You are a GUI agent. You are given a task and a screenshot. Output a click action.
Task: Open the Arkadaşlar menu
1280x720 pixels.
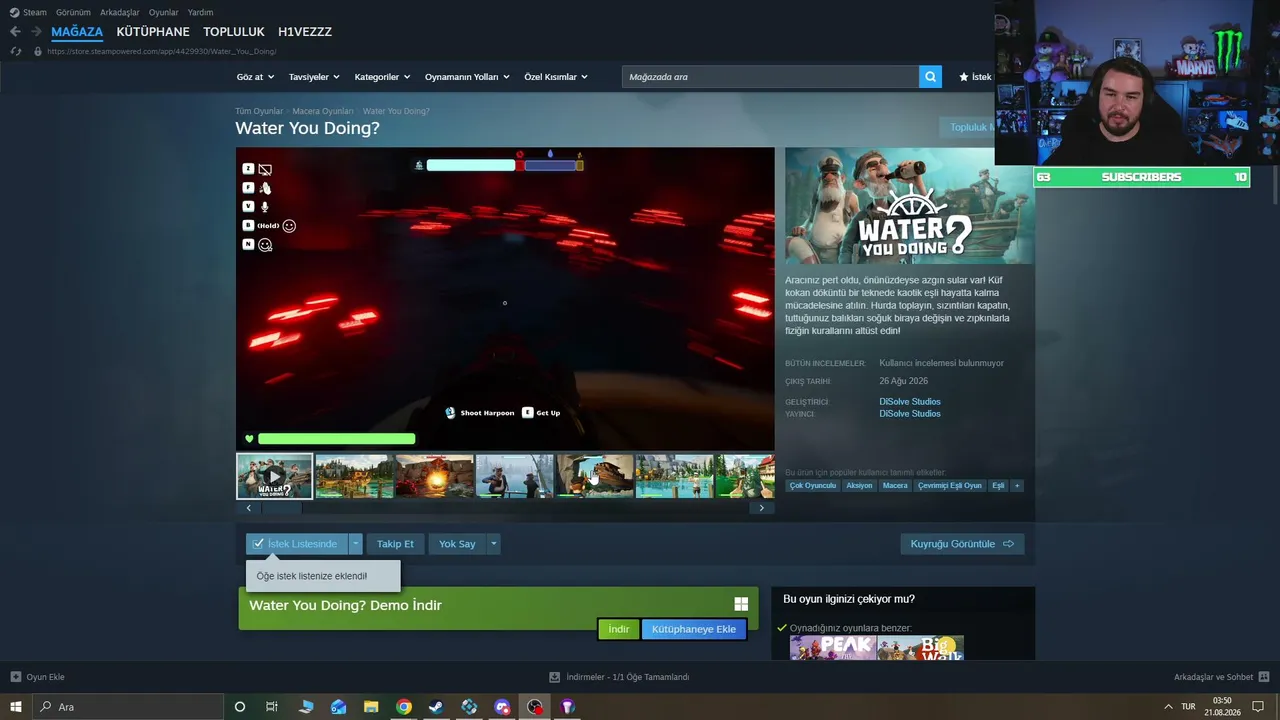coord(120,13)
